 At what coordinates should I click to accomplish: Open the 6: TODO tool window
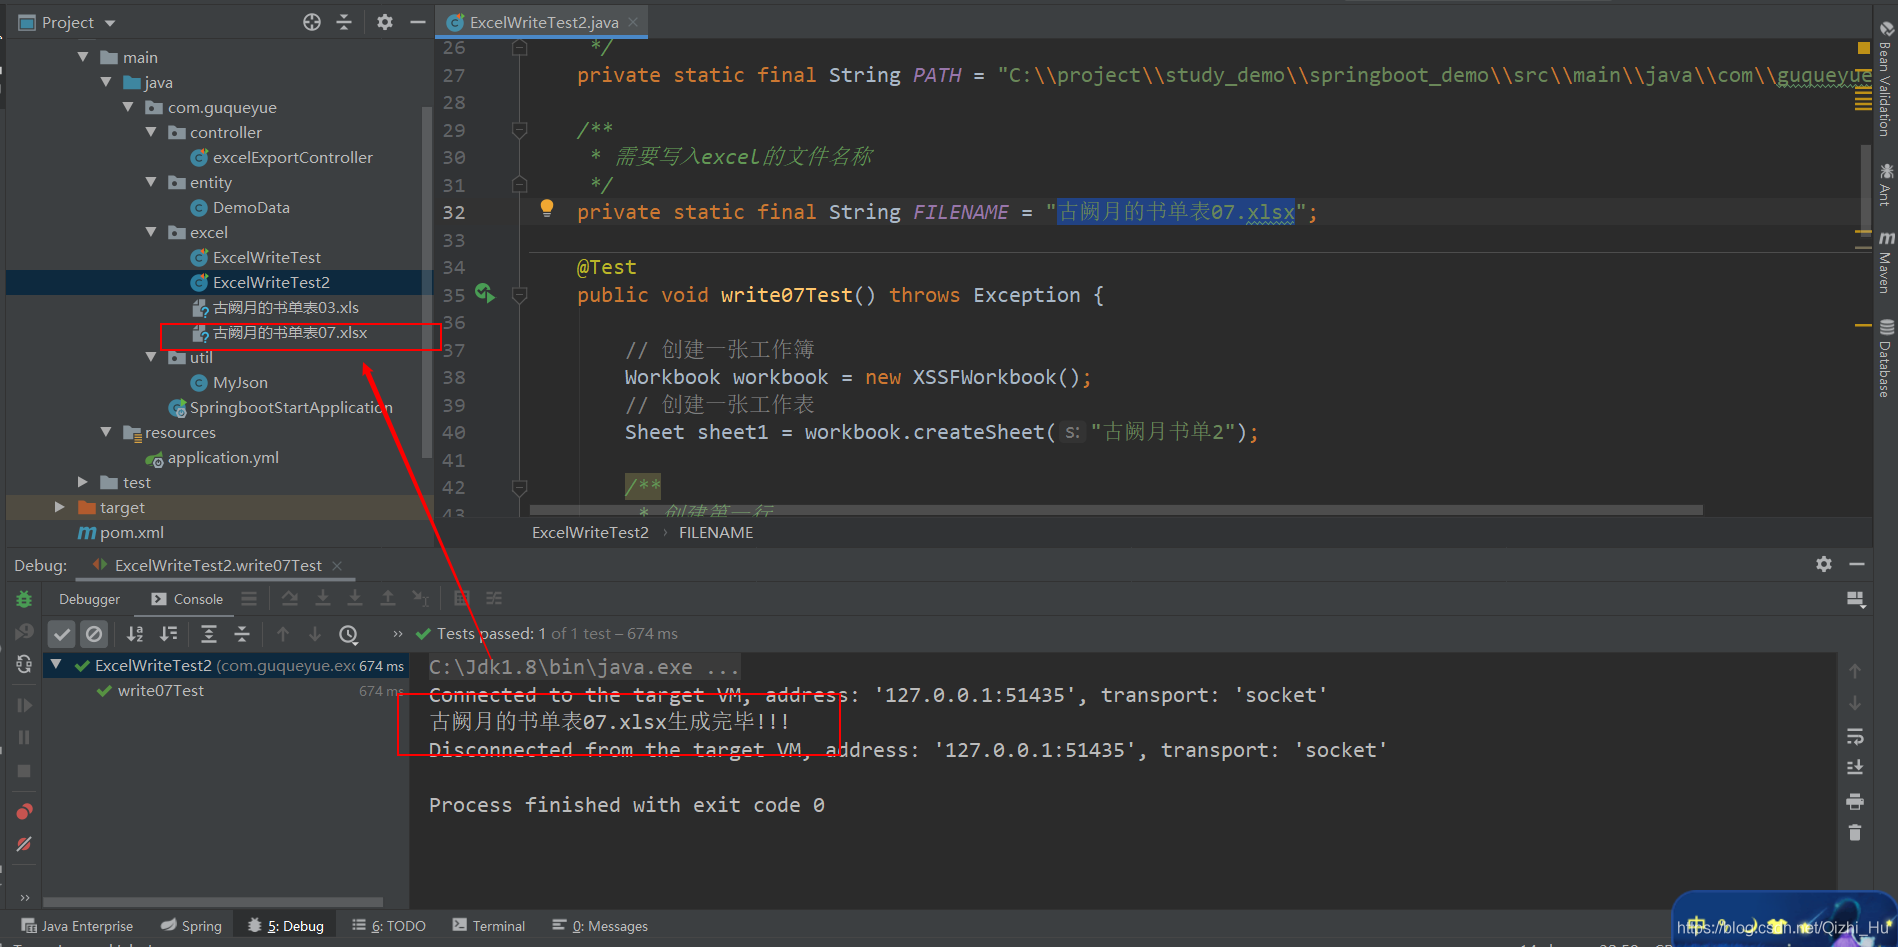pyautogui.click(x=389, y=926)
